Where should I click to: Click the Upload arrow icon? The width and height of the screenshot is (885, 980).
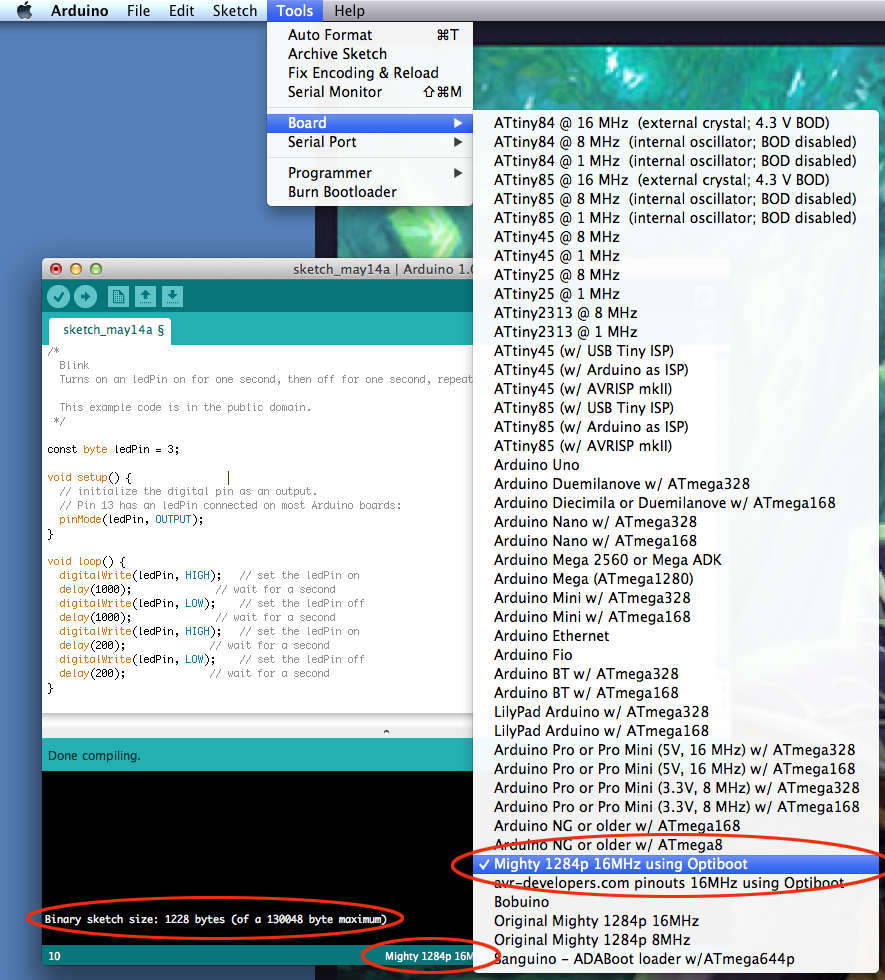pyautogui.click(x=85, y=296)
